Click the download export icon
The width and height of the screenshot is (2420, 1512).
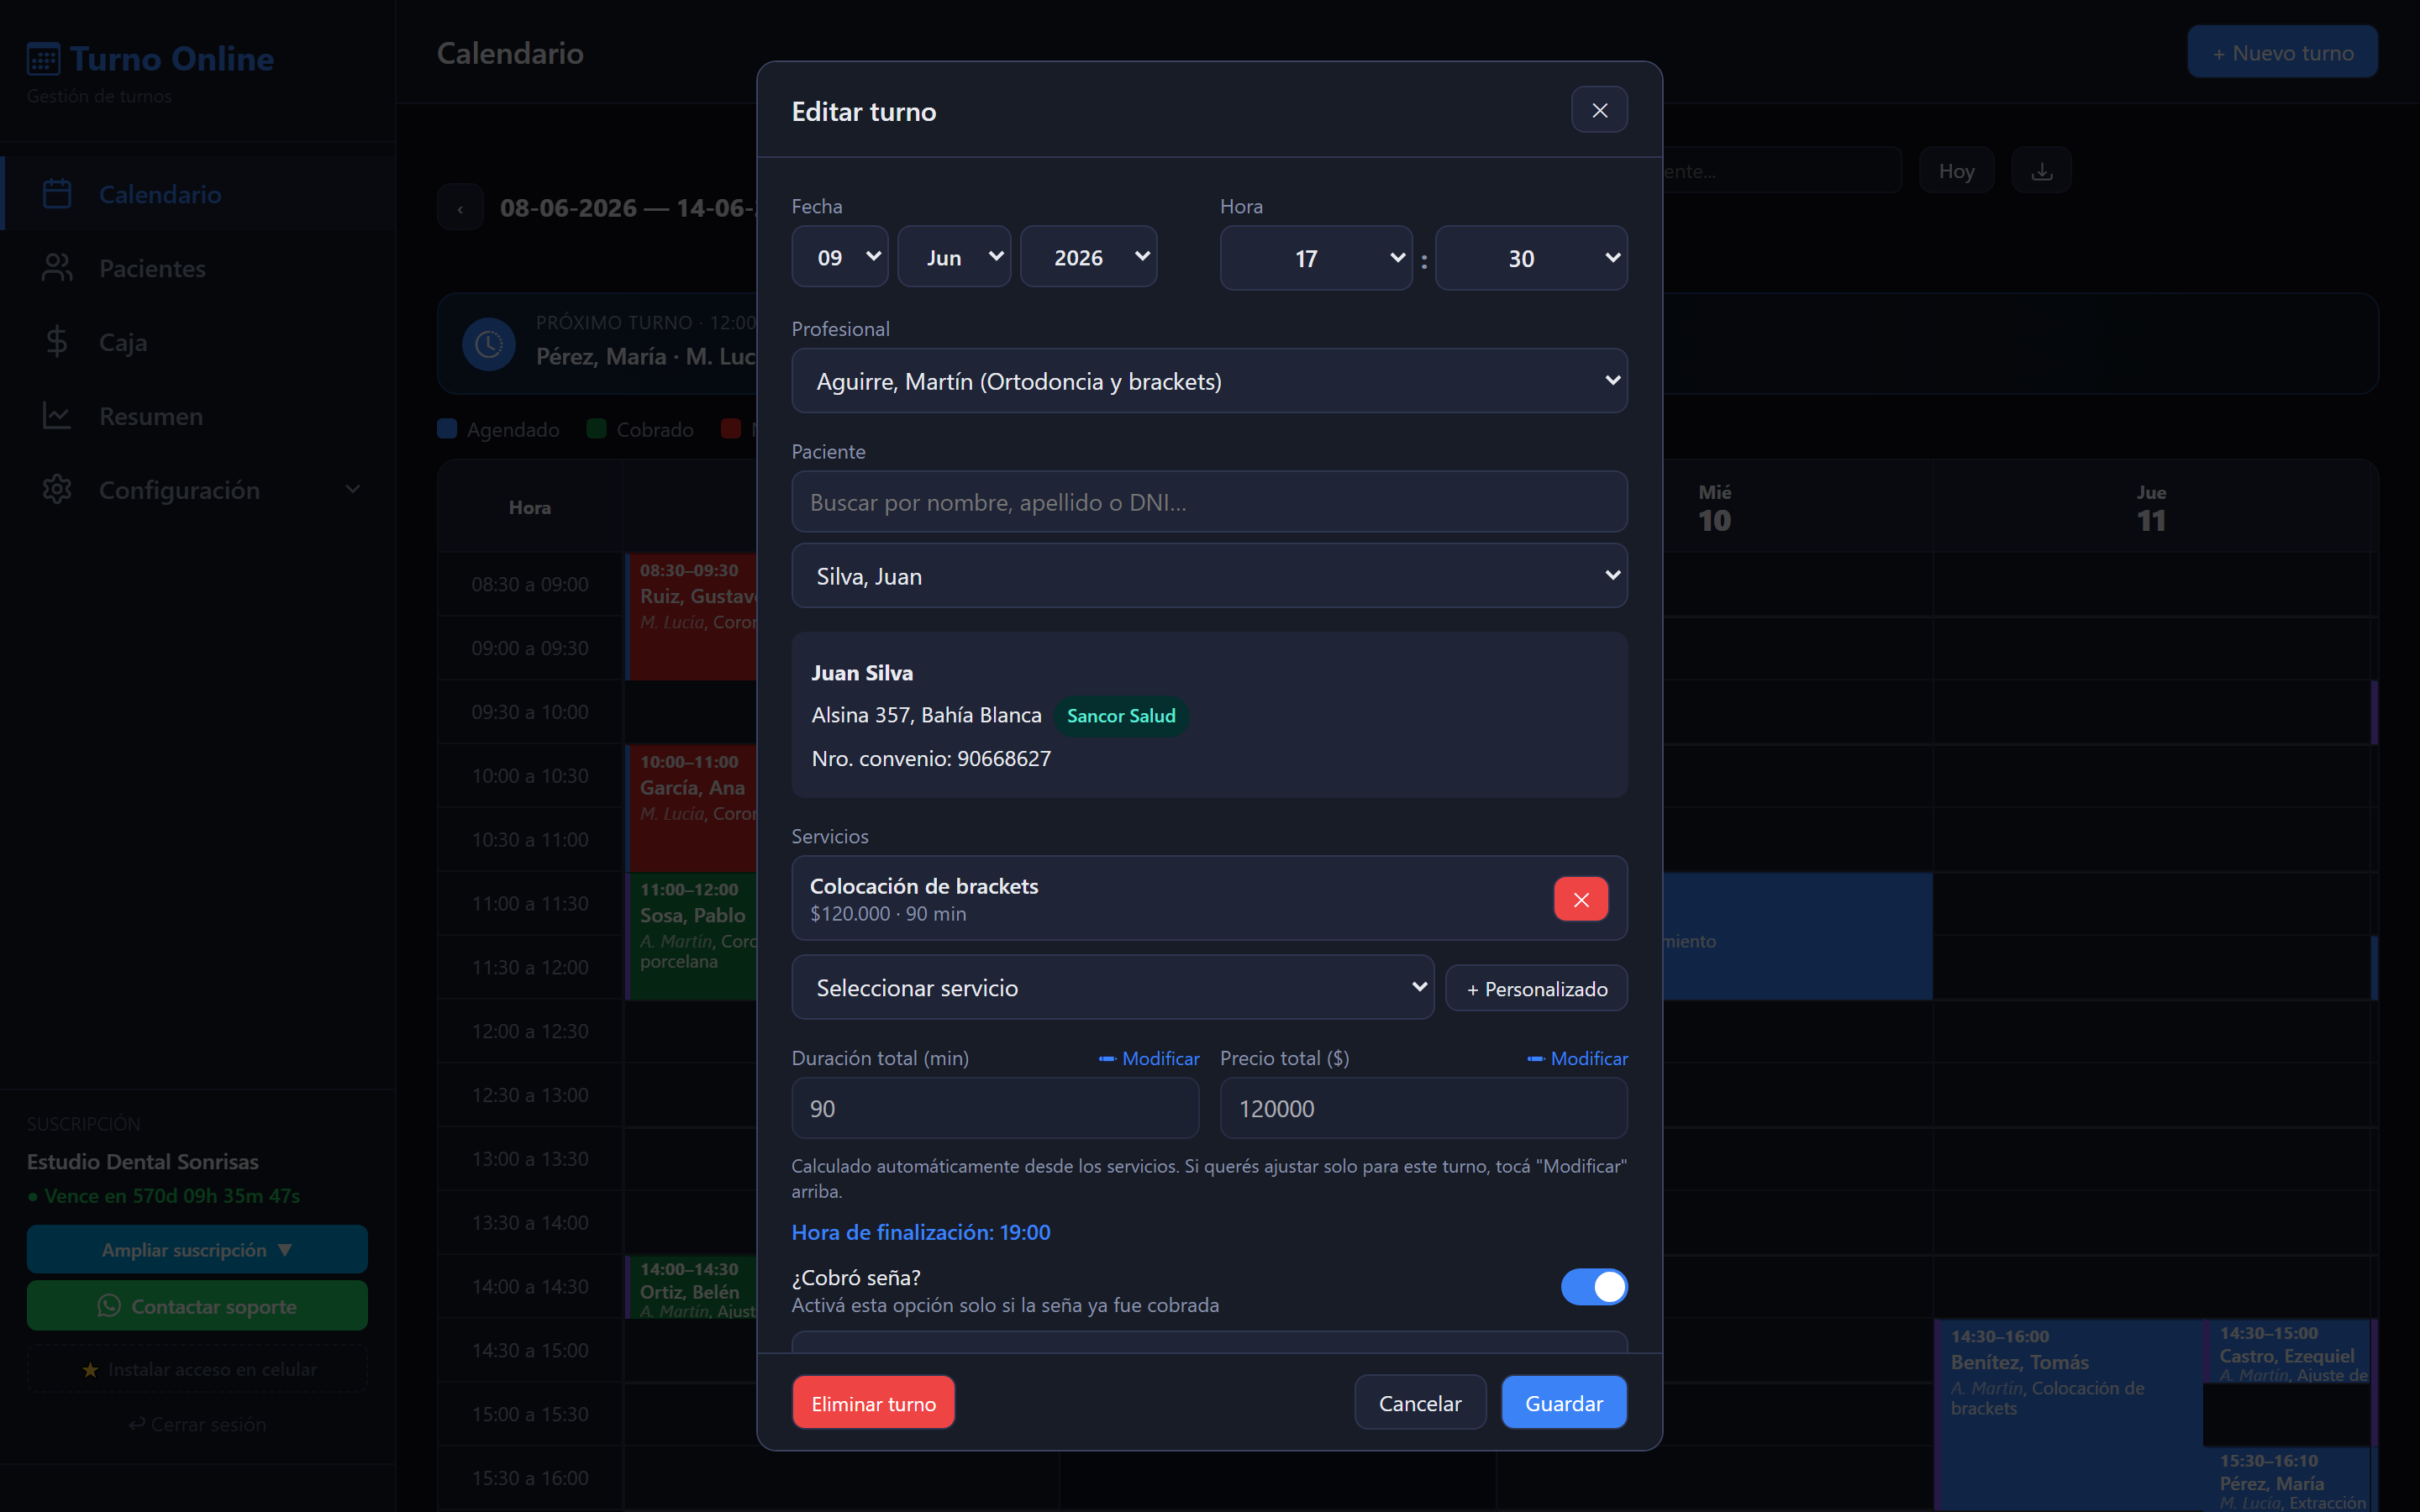(x=2041, y=171)
